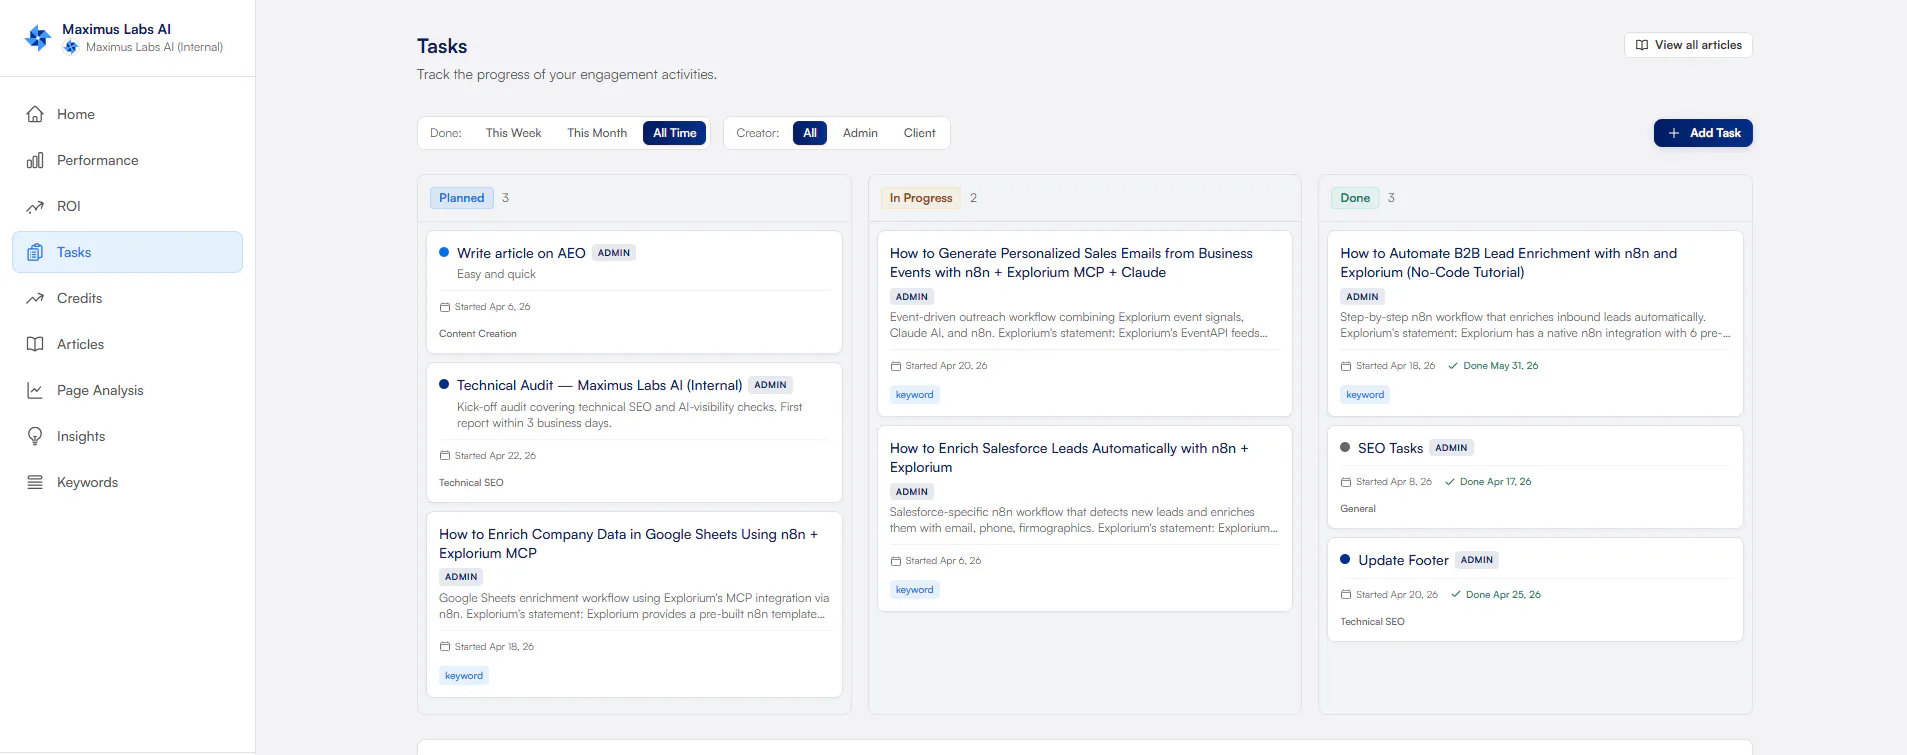Open the Update Footer task
Screen dimensions: 1907x755
1535,589
